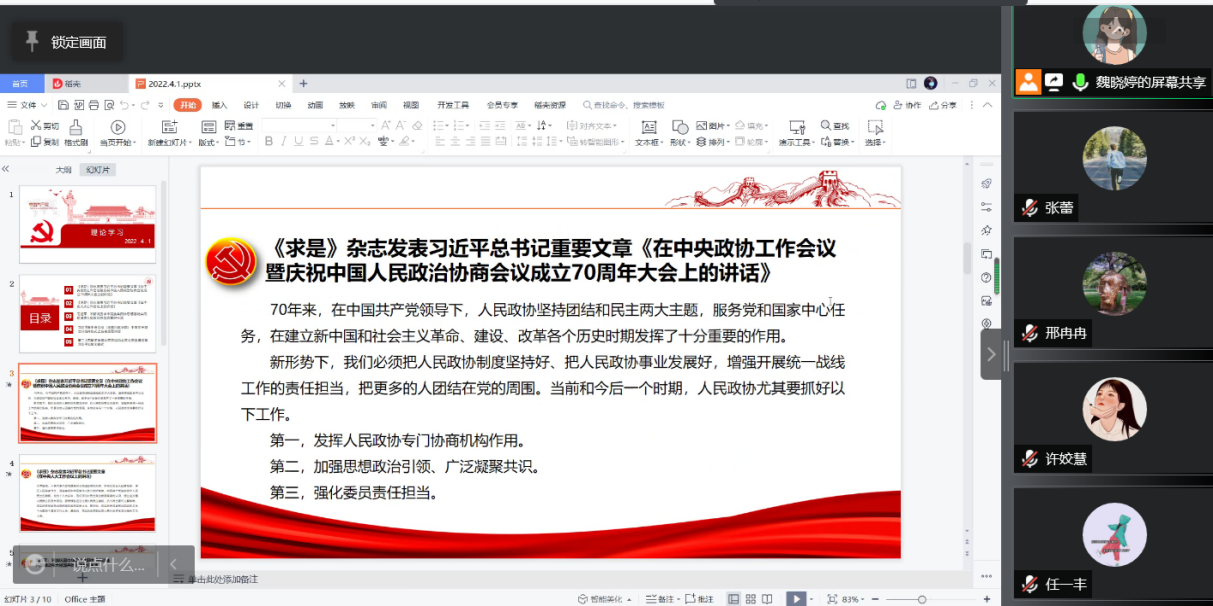Click the Print icon in quick toolbar
The width and height of the screenshot is (1213, 606).
94,105
